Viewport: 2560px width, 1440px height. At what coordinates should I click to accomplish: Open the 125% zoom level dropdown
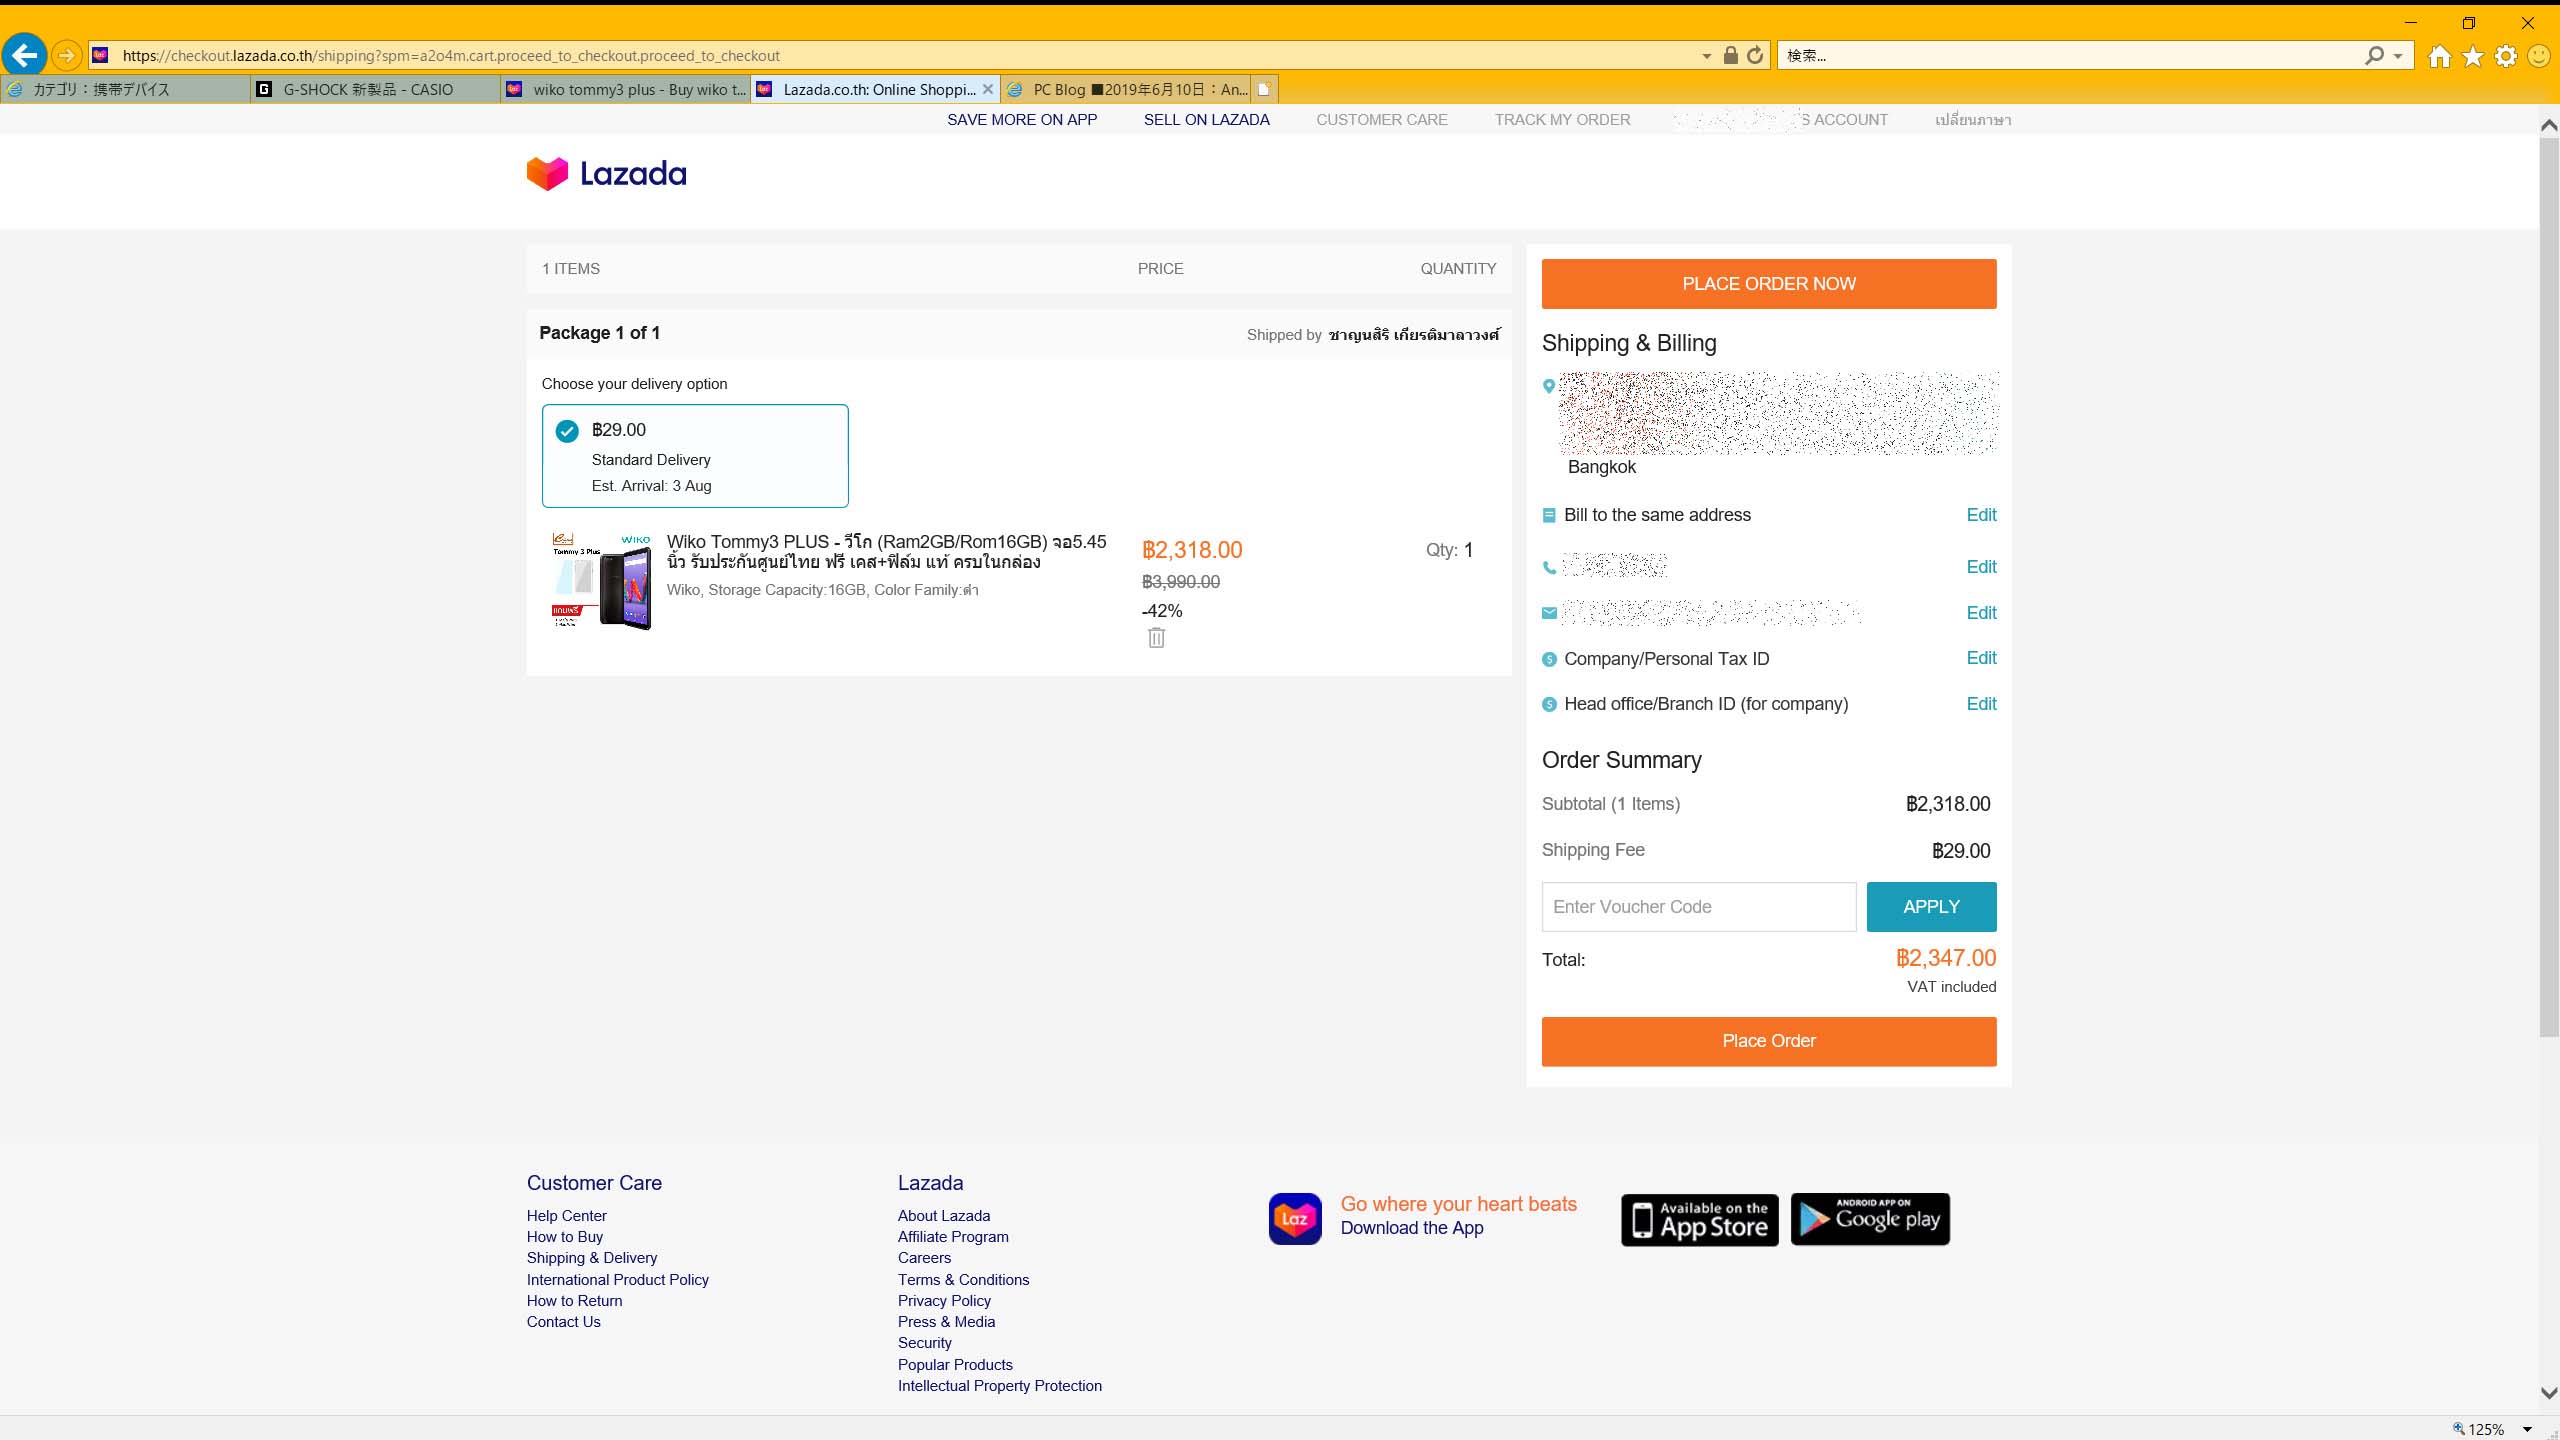pyautogui.click(x=2527, y=1429)
